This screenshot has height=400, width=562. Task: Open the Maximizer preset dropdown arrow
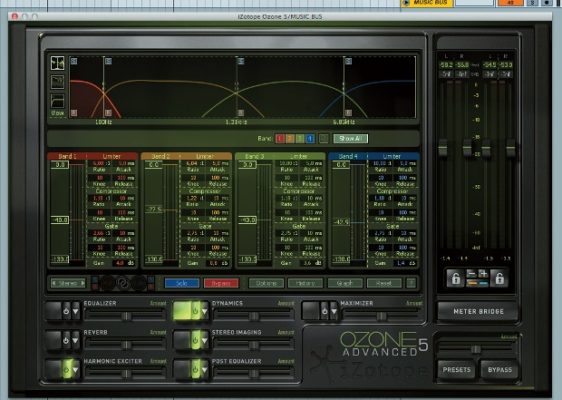pyautogui.click(x=334, y=311)
